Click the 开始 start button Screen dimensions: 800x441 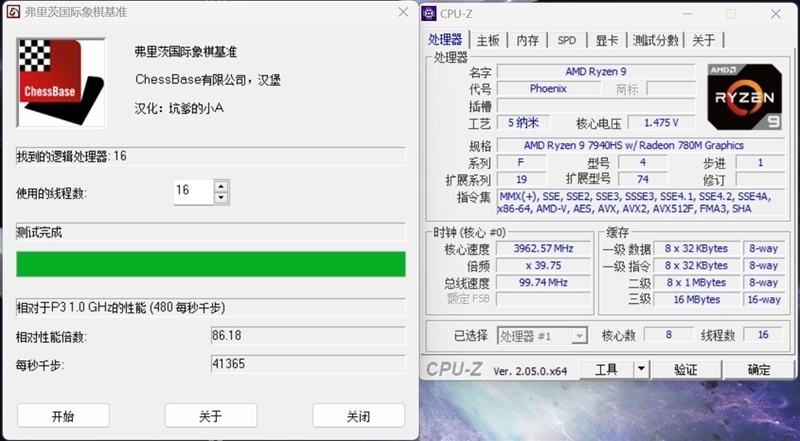63,416
